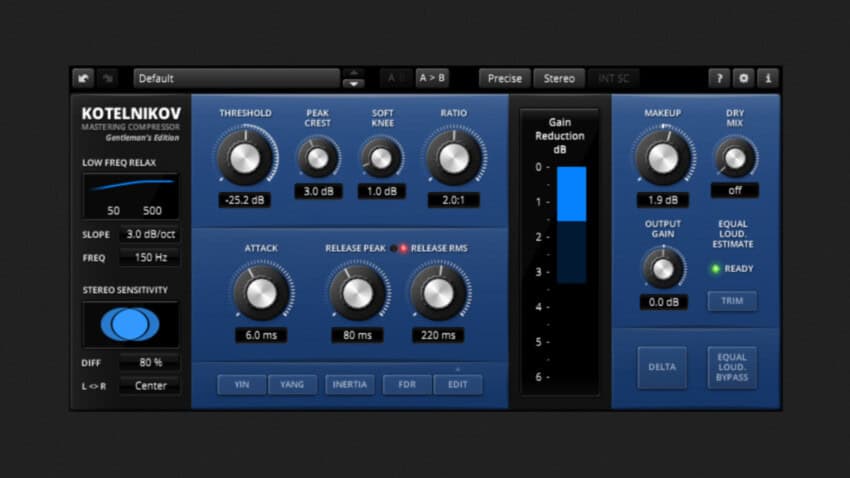The image size is (850, 478).
Task: Click the info icon
Action: (x=768, y=78)
